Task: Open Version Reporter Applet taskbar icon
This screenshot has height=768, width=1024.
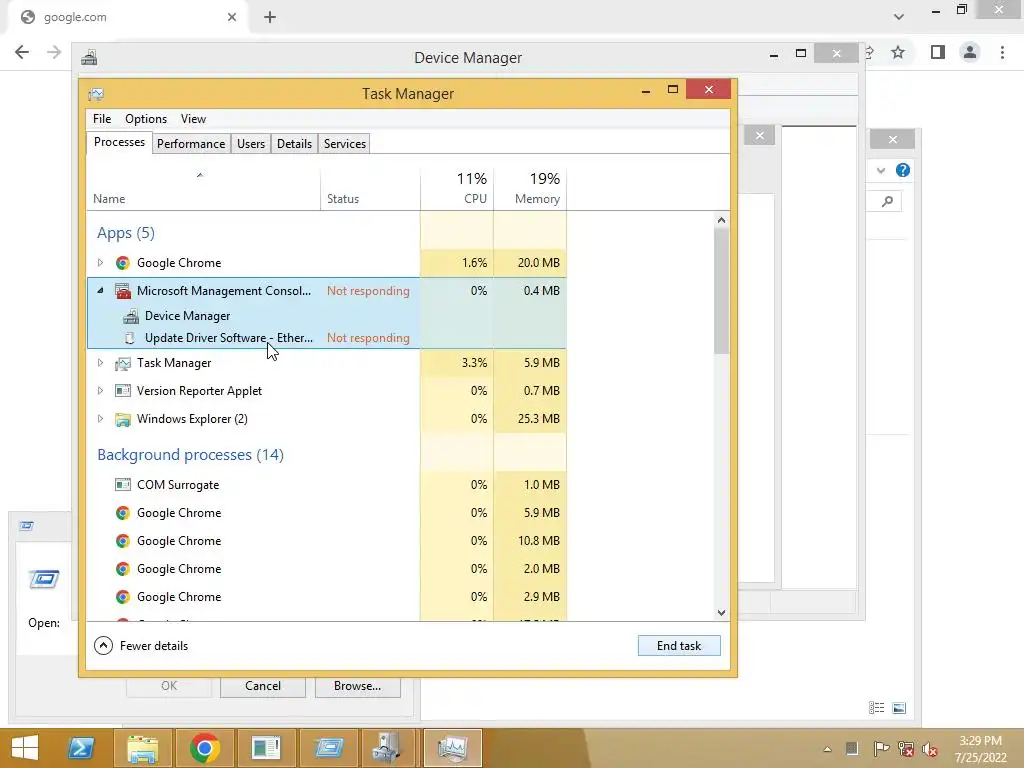Action: pos(266,748)
